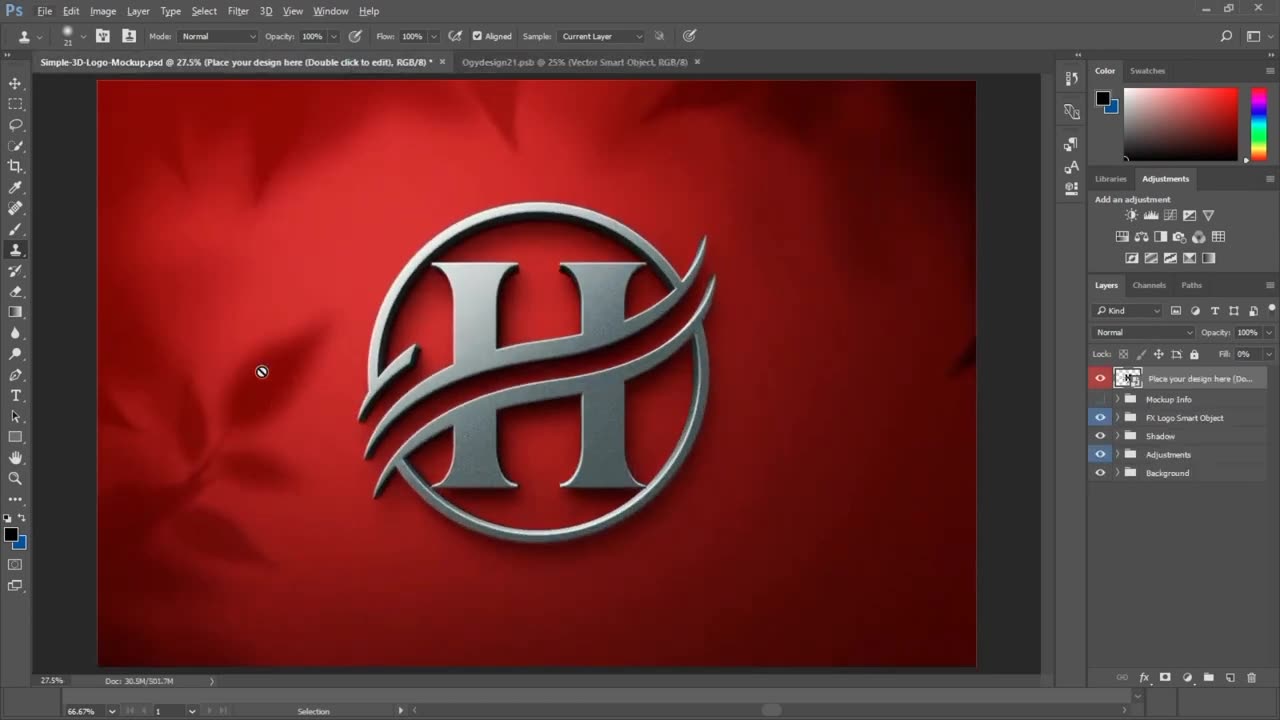Switch to the Paths tab
The height and width of the screenshot is (720, 1280).
(x=1192, y=285)
